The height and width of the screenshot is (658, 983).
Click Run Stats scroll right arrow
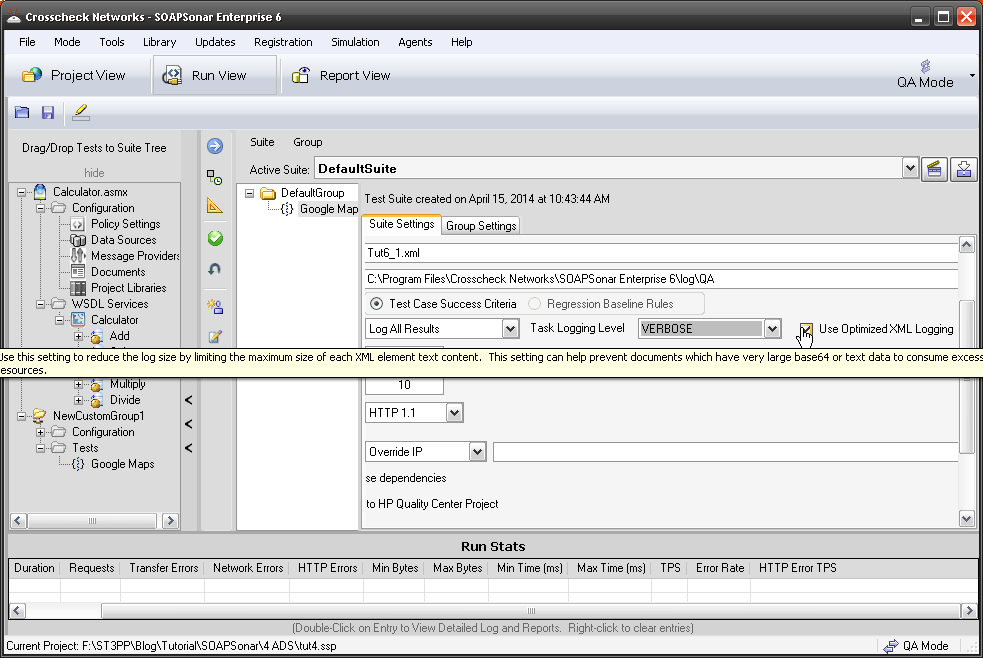[969, 610]
